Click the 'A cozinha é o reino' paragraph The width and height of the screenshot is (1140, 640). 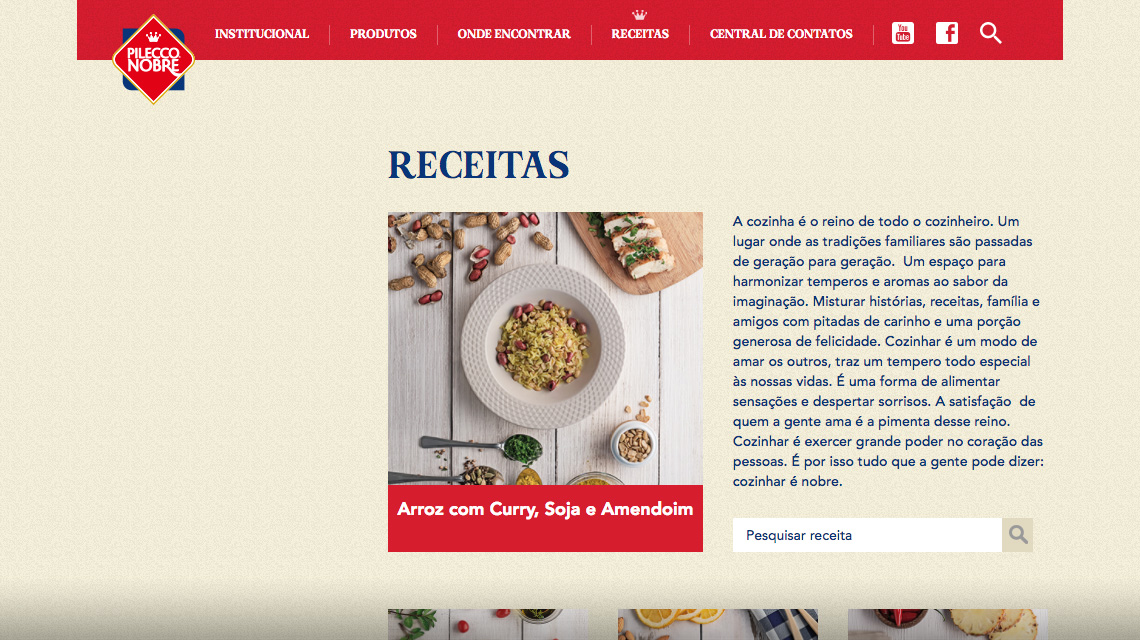tap(888, 351)
